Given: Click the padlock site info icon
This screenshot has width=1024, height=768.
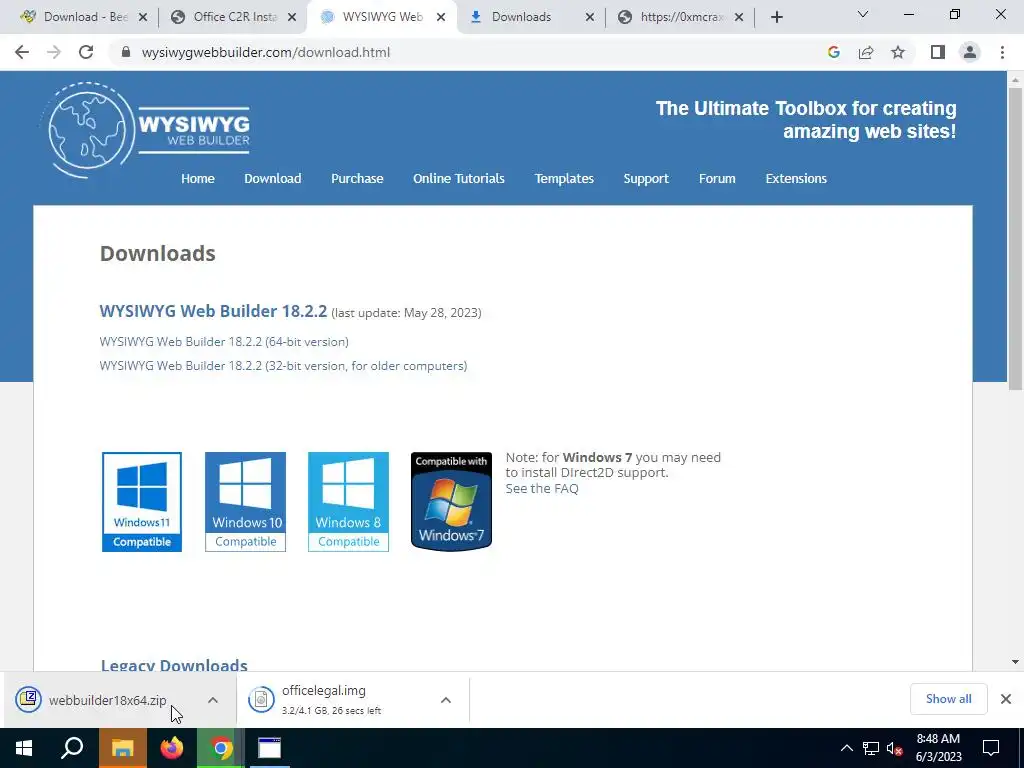Looking at the screenshot, I should (126, 52).
